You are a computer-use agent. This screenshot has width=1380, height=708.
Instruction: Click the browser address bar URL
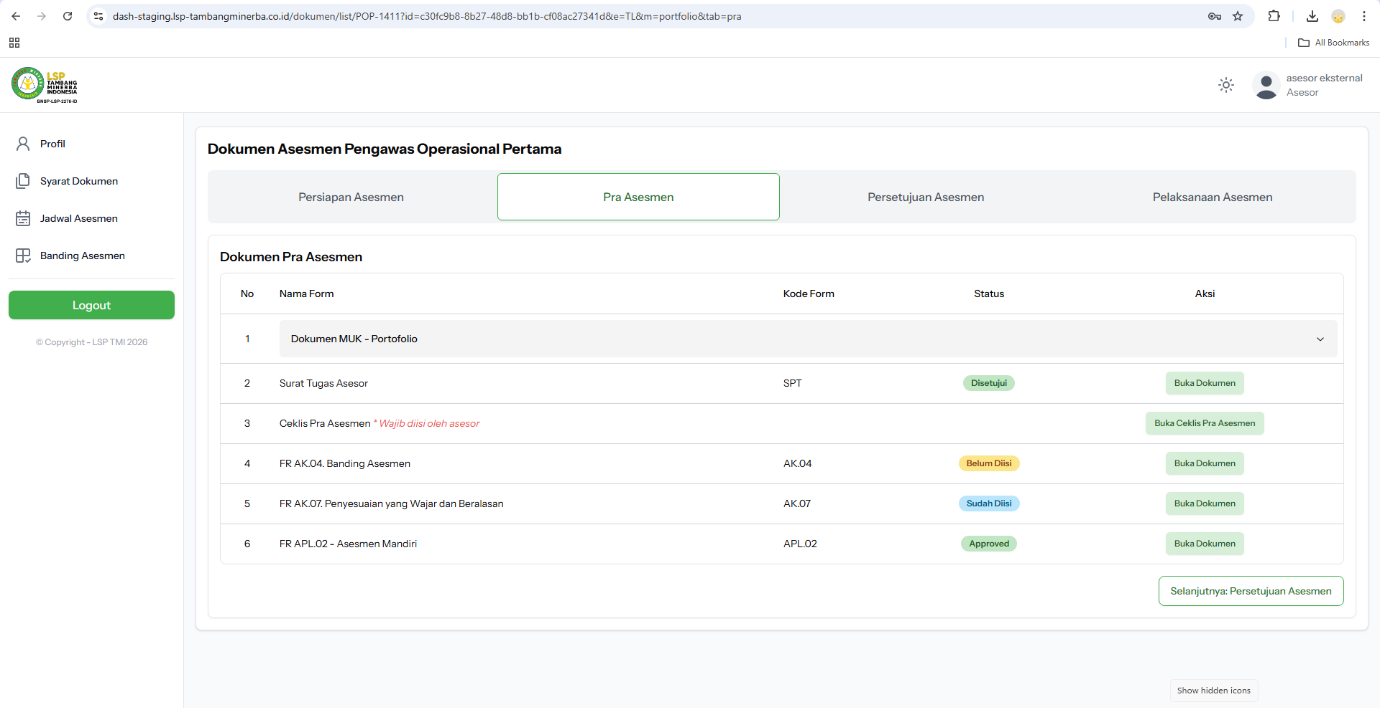[x=427, y=16]
